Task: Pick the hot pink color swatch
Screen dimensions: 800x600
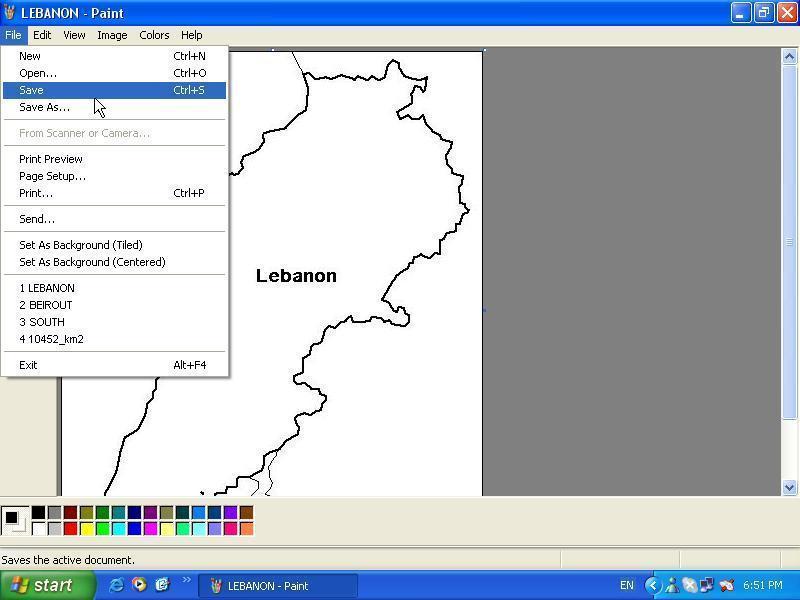Action: pyautogui.click(x=231, y=529)
